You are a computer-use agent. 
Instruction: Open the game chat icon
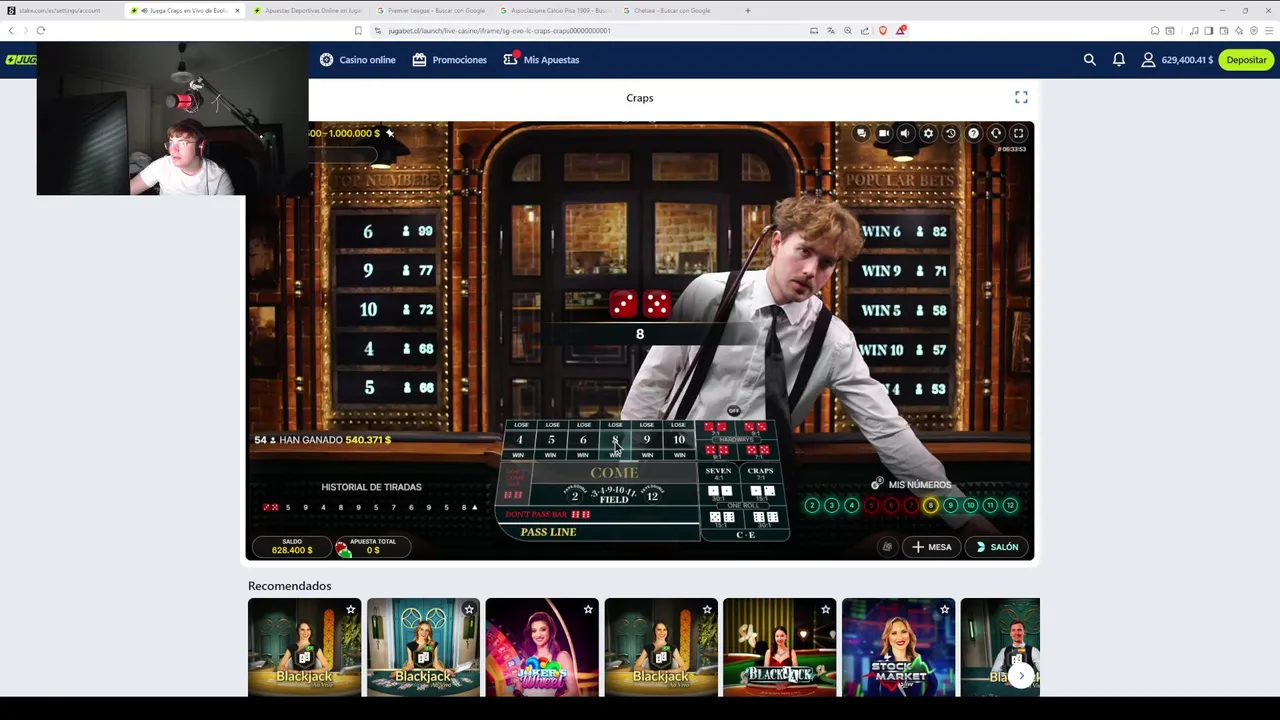tap(861, 133)
